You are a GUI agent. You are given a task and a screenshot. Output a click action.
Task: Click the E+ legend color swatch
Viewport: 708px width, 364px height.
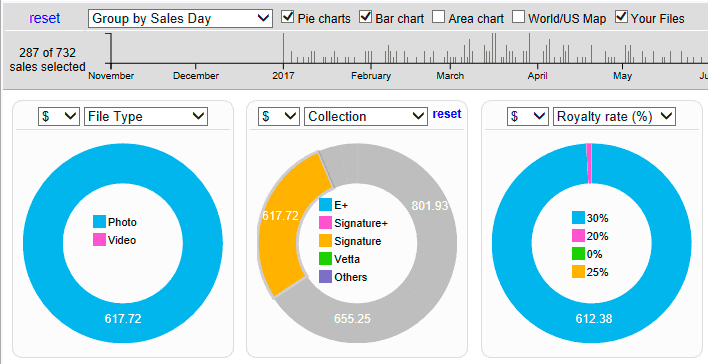(326, 205)
